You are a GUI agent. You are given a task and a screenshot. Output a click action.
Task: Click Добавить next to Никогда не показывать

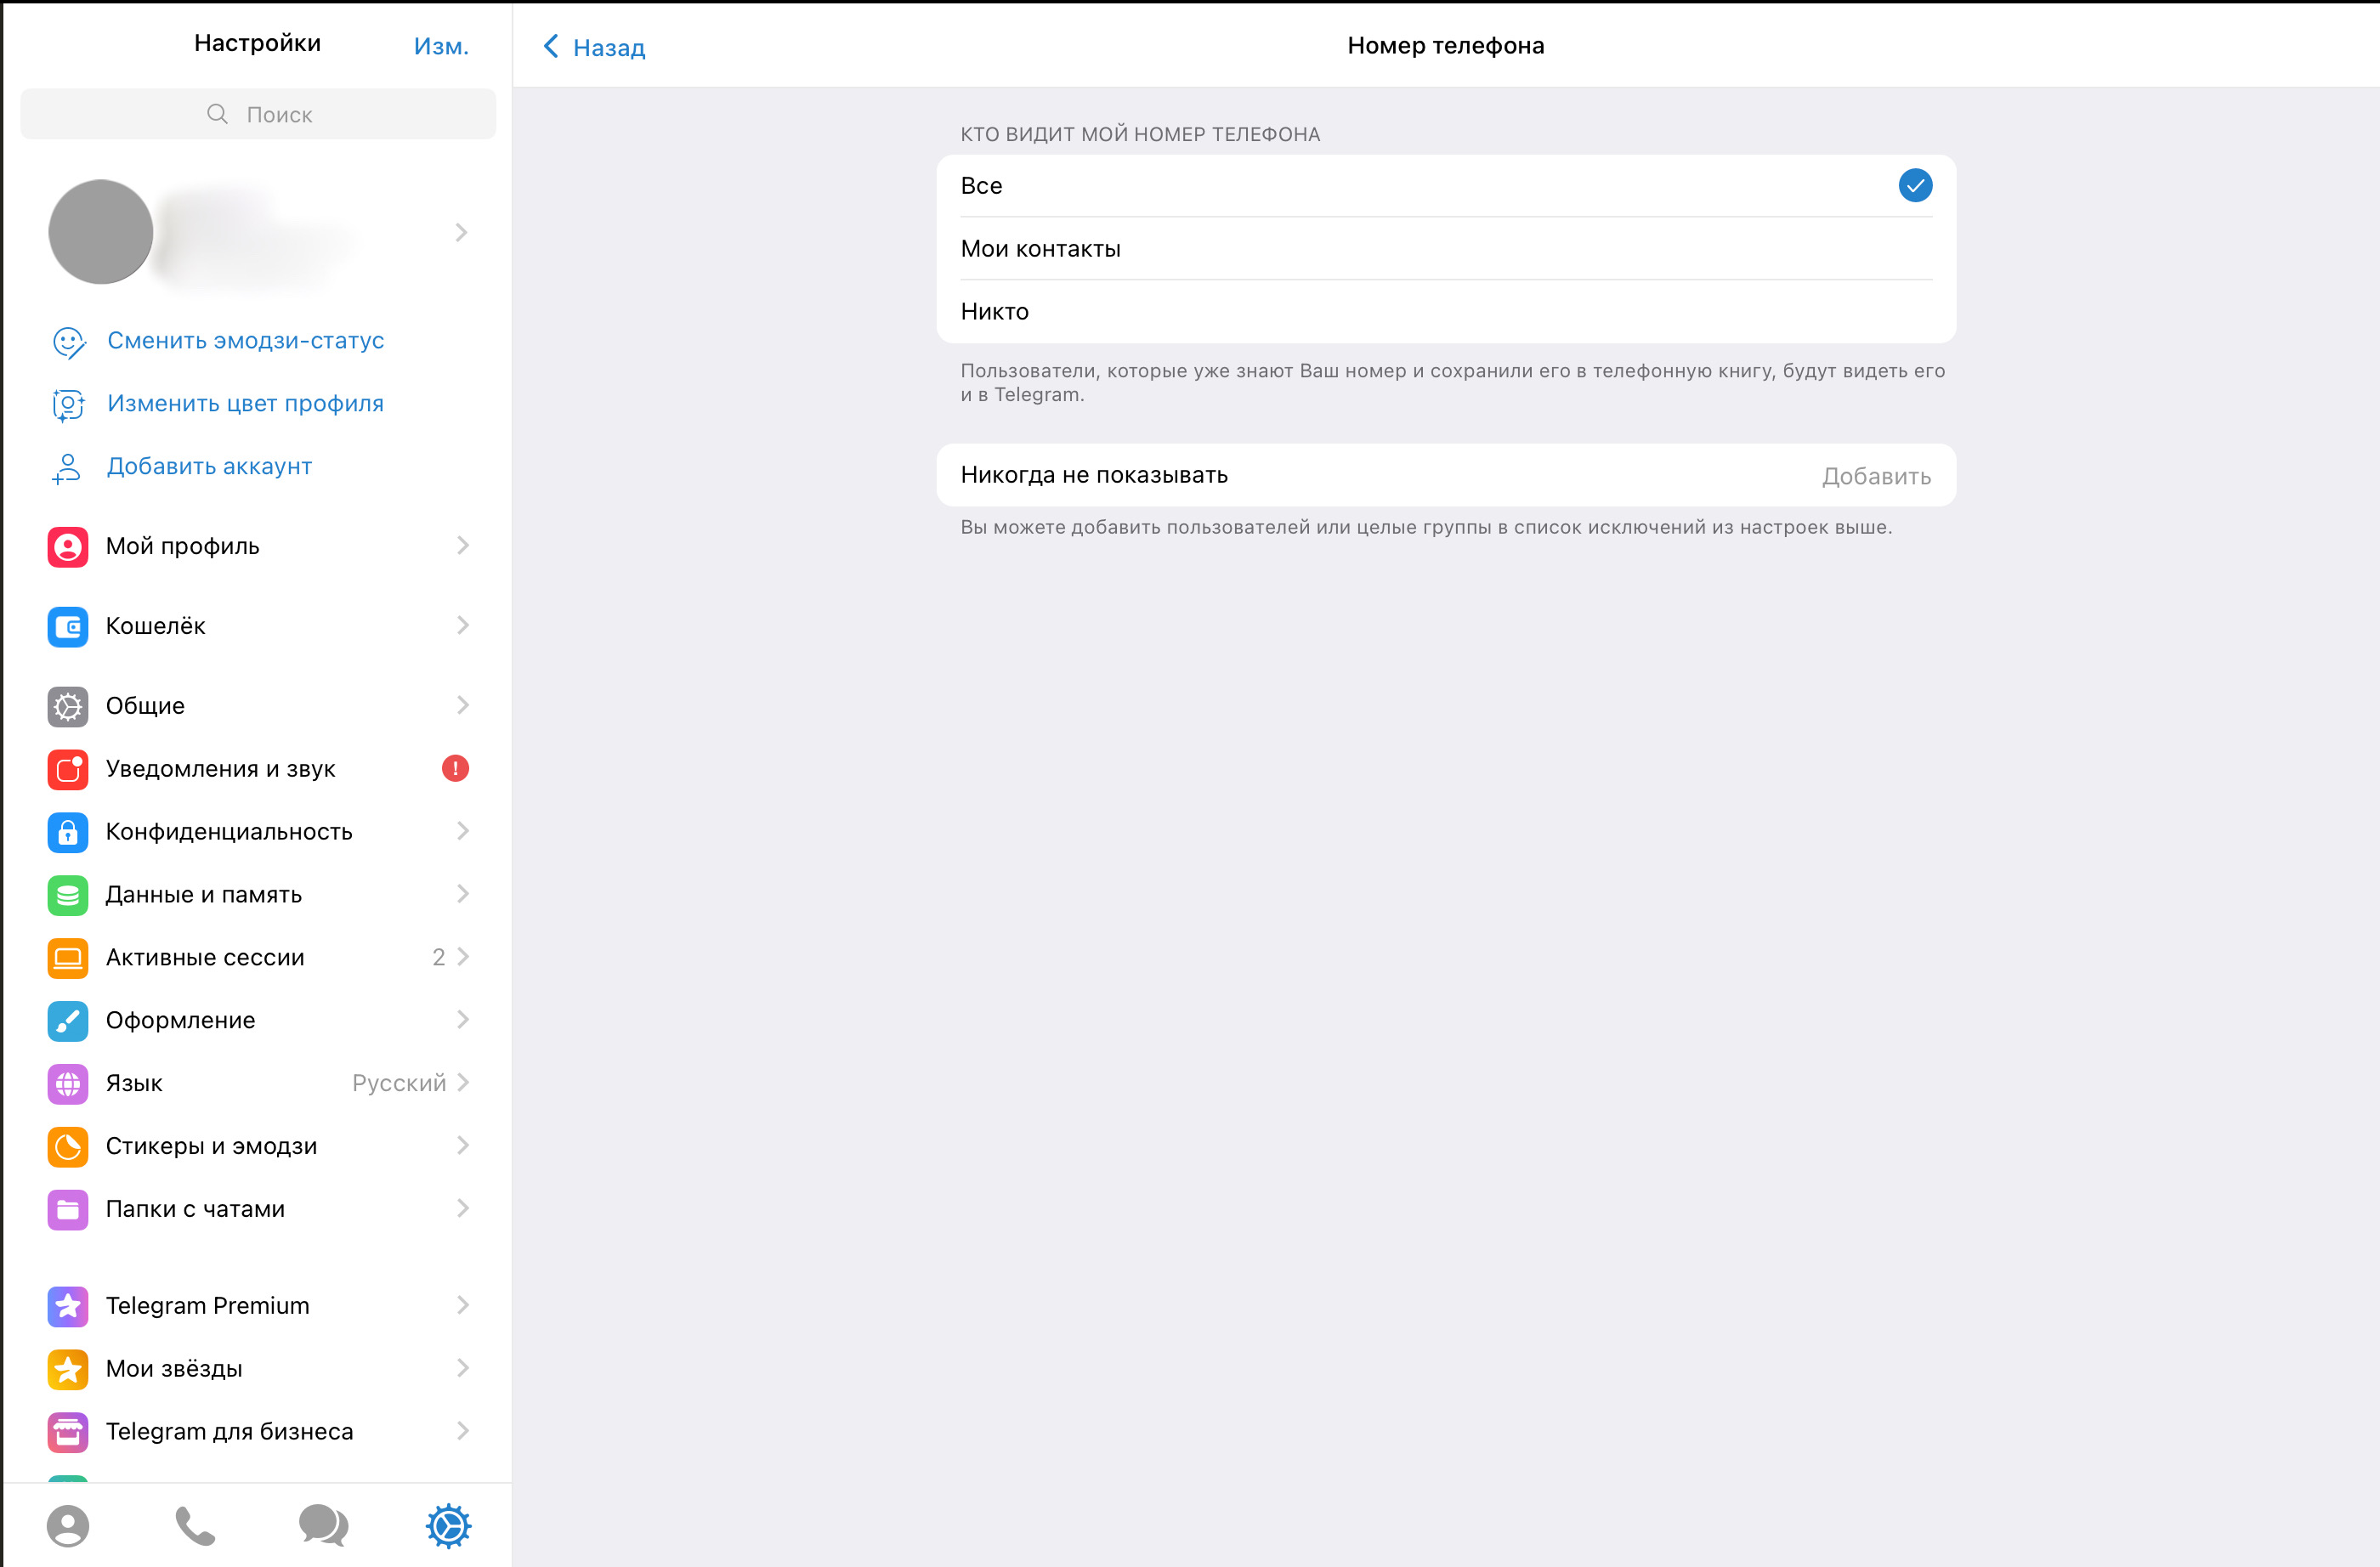point(1875,476)
